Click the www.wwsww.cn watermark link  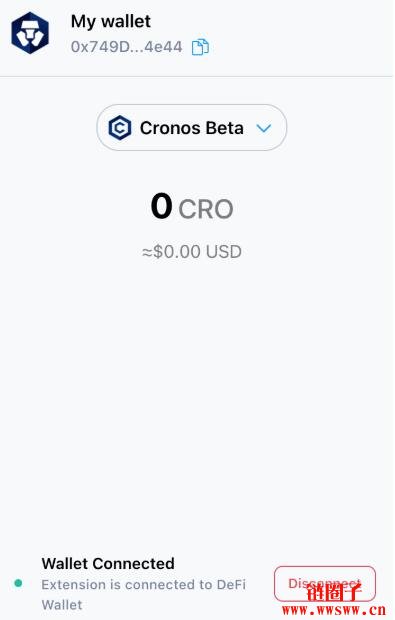pos(334,610)
